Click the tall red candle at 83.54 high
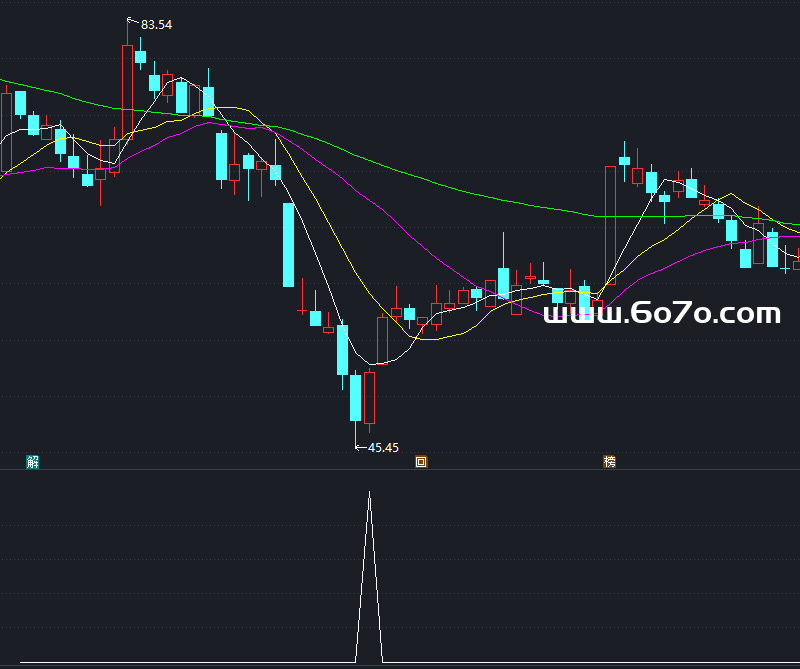 click(127, 92)
